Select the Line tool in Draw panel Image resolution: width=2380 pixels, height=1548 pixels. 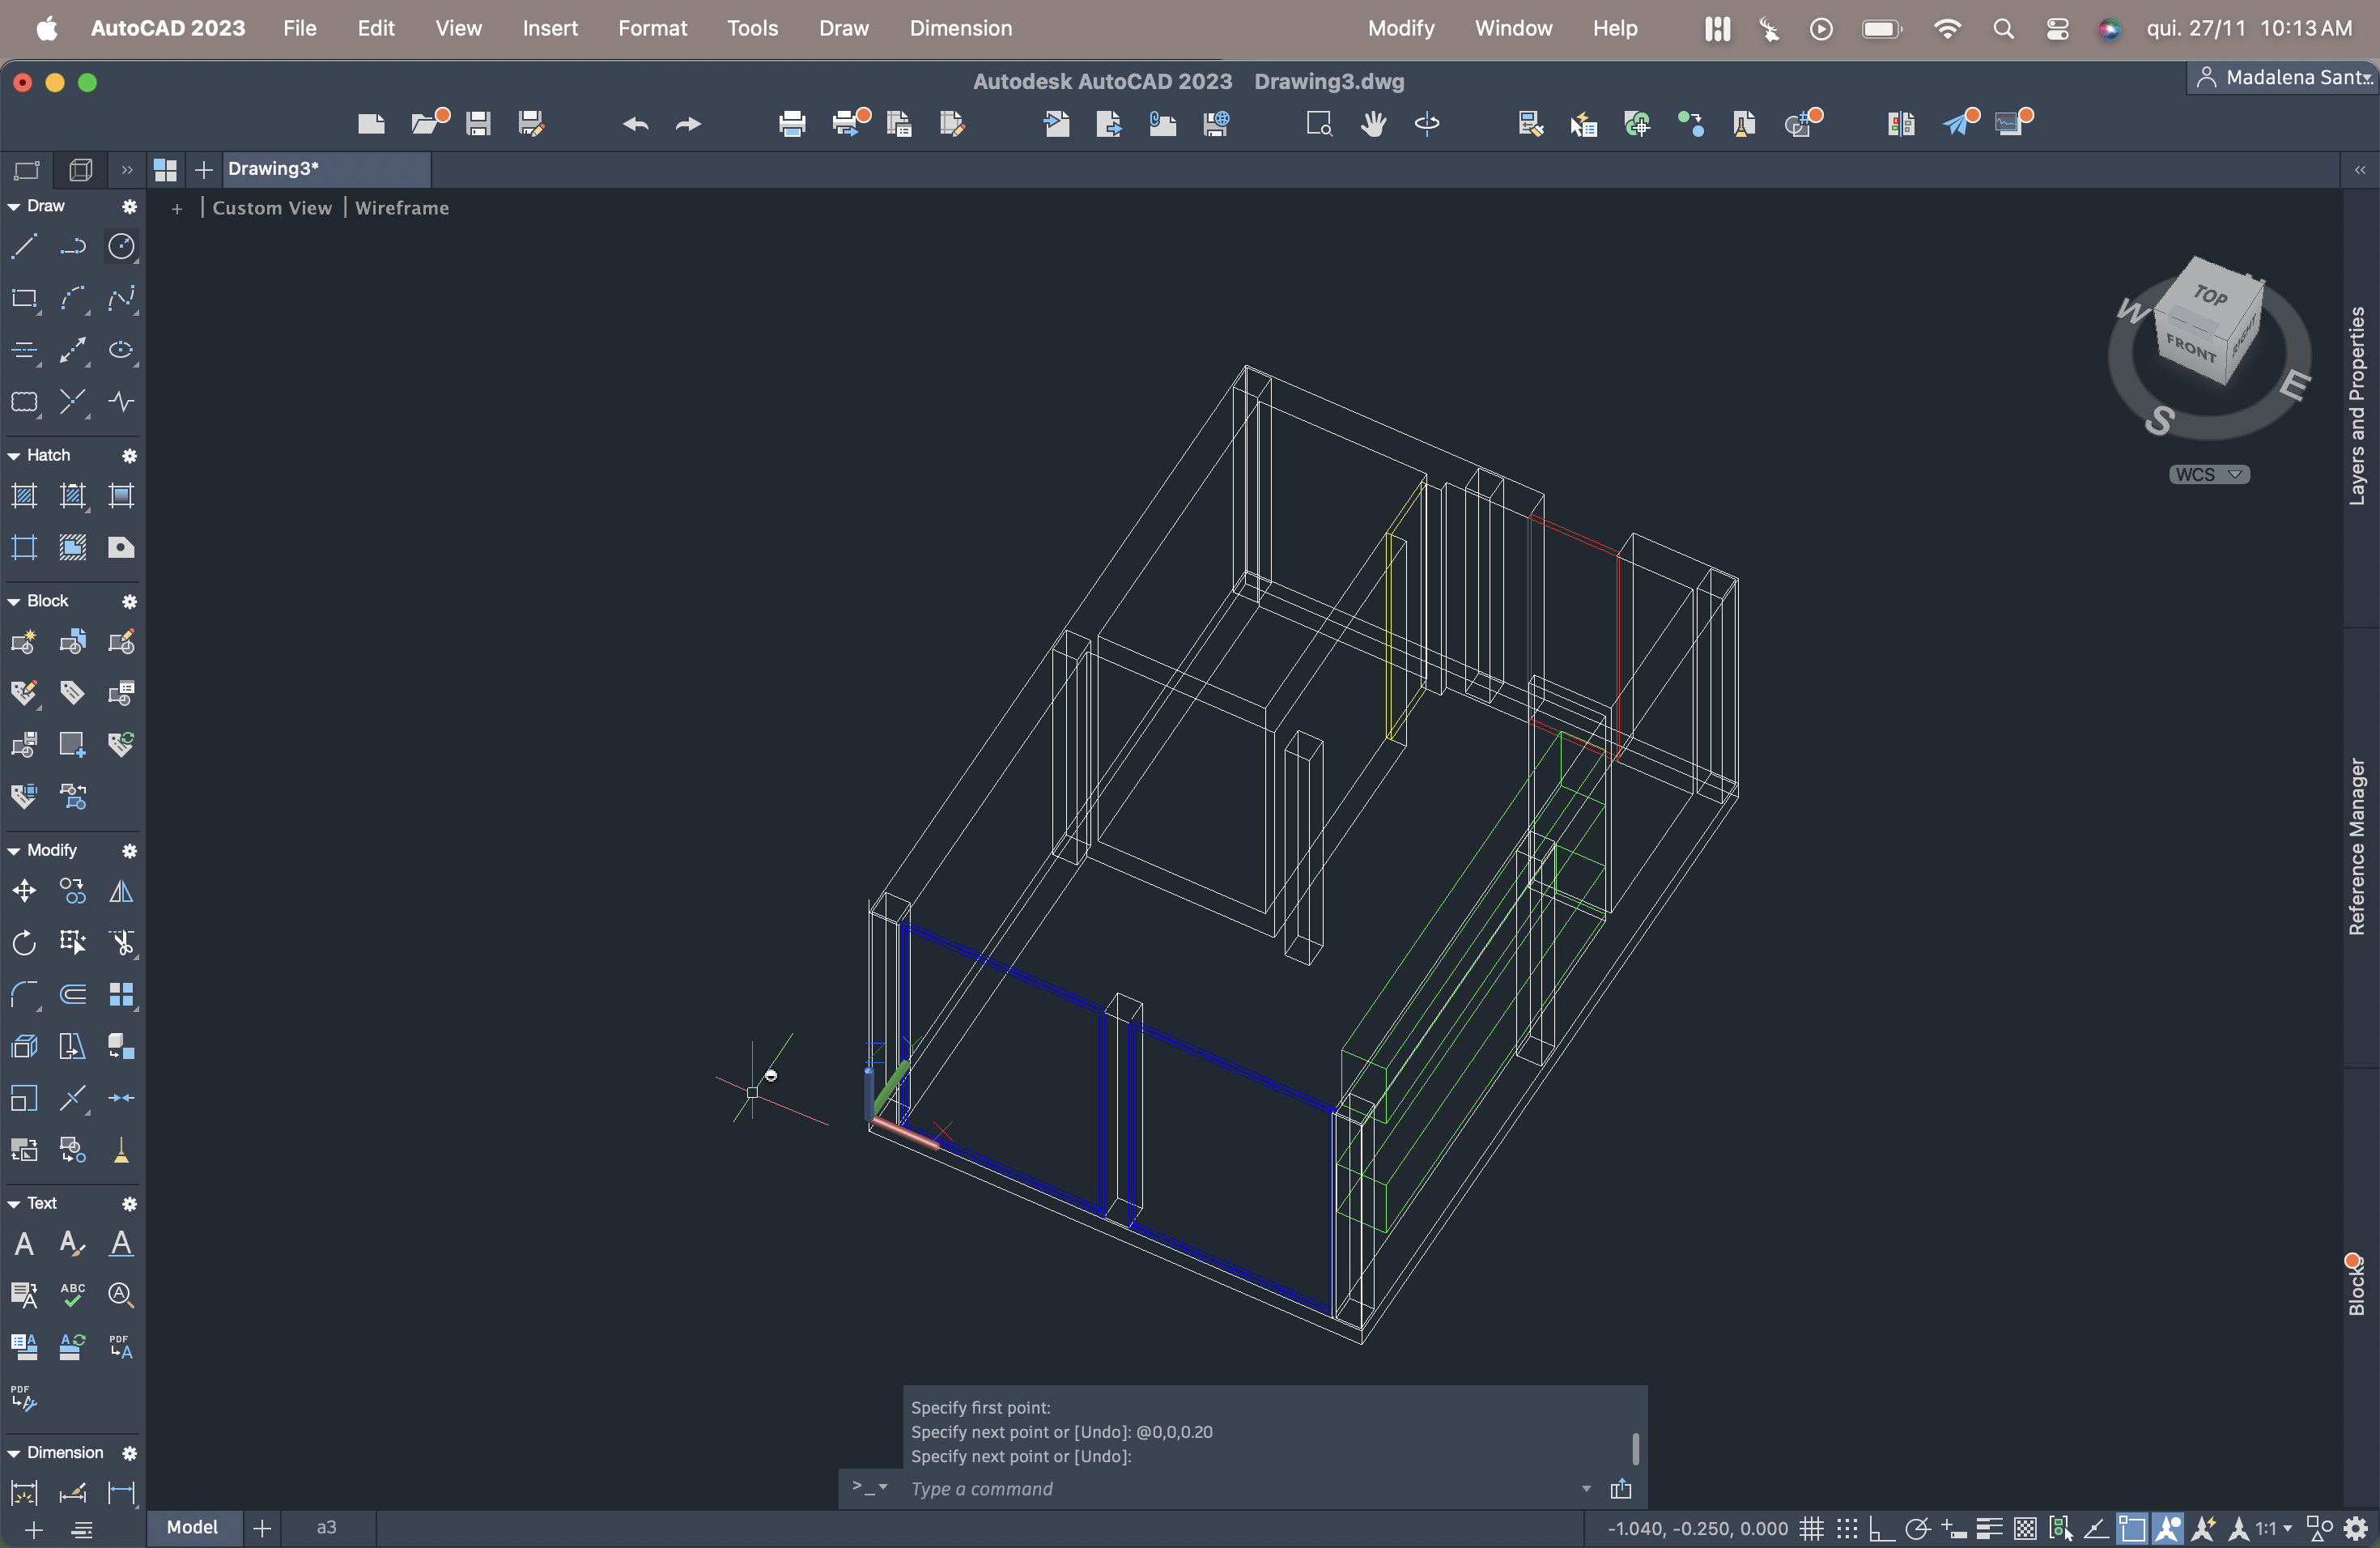point(24,246)
